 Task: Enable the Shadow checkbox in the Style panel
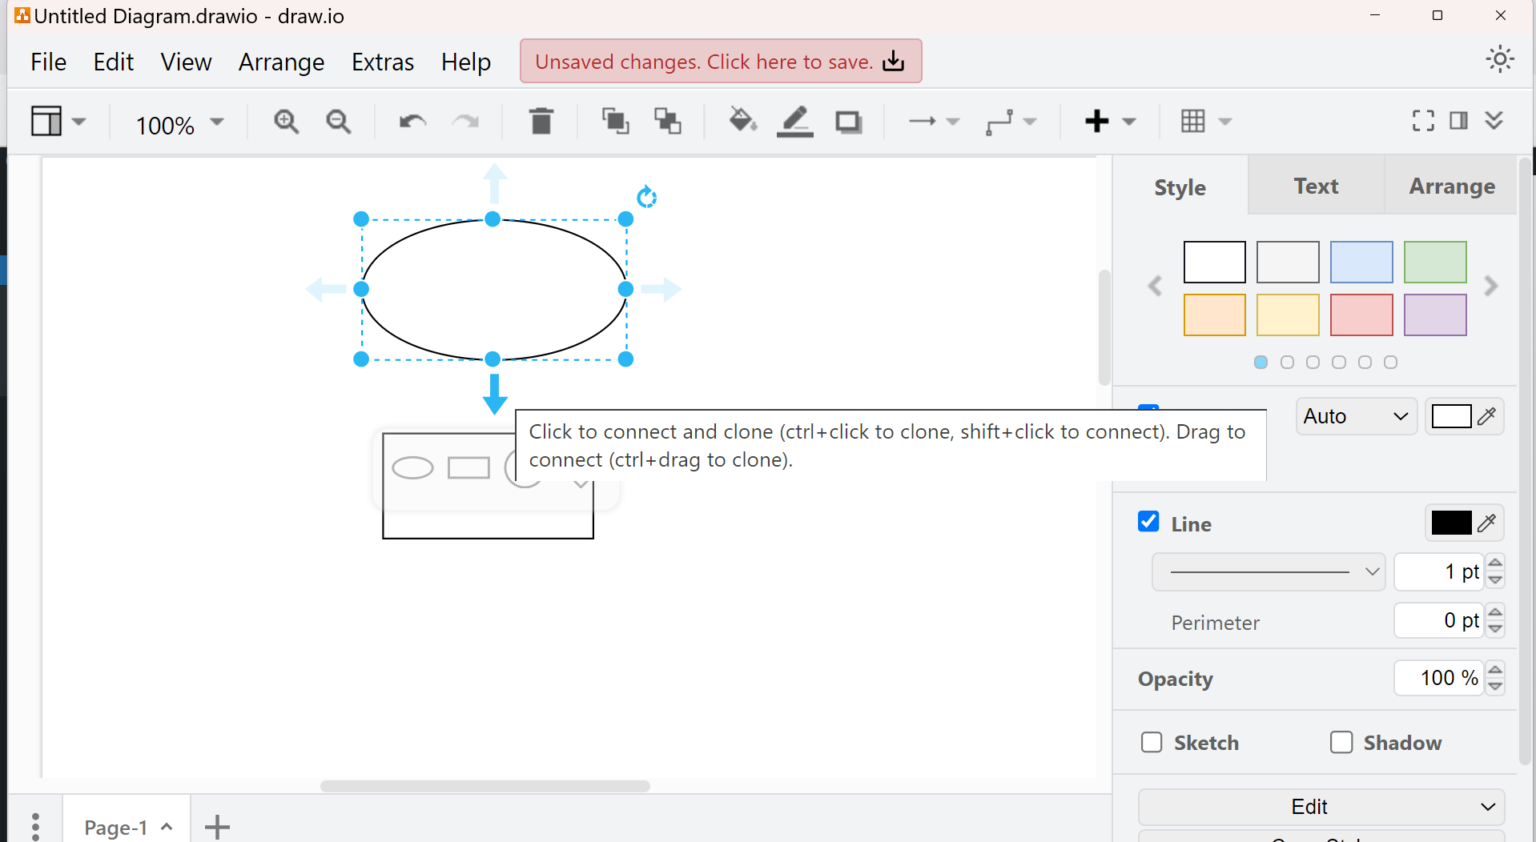(1341, 742)
